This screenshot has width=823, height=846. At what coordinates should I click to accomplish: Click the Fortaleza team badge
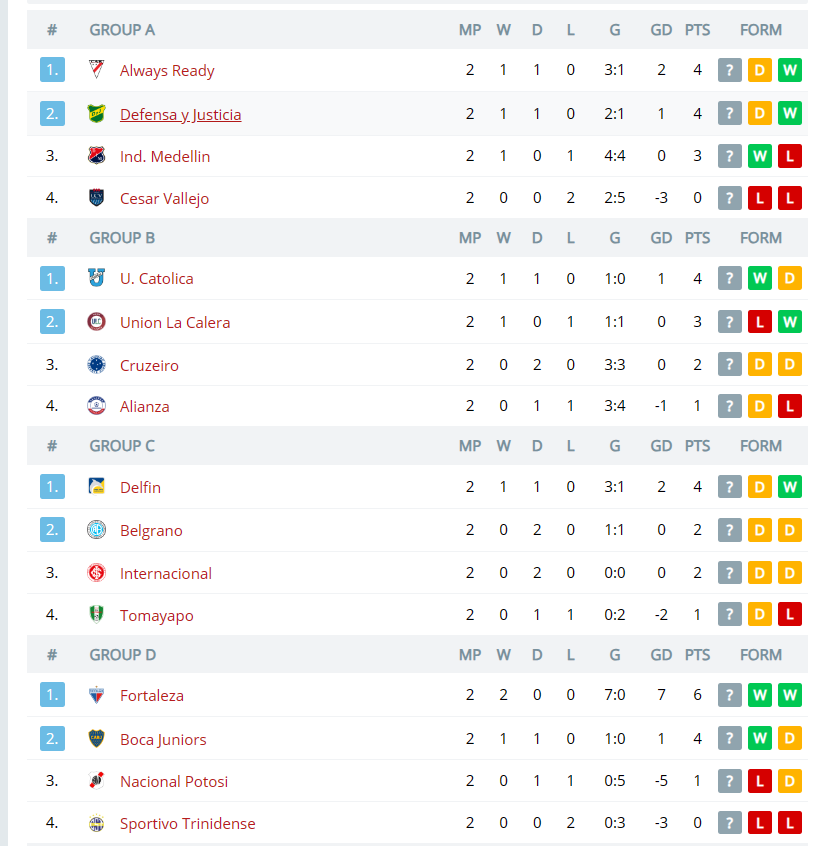pyautogui.click(x=97, y=695)
